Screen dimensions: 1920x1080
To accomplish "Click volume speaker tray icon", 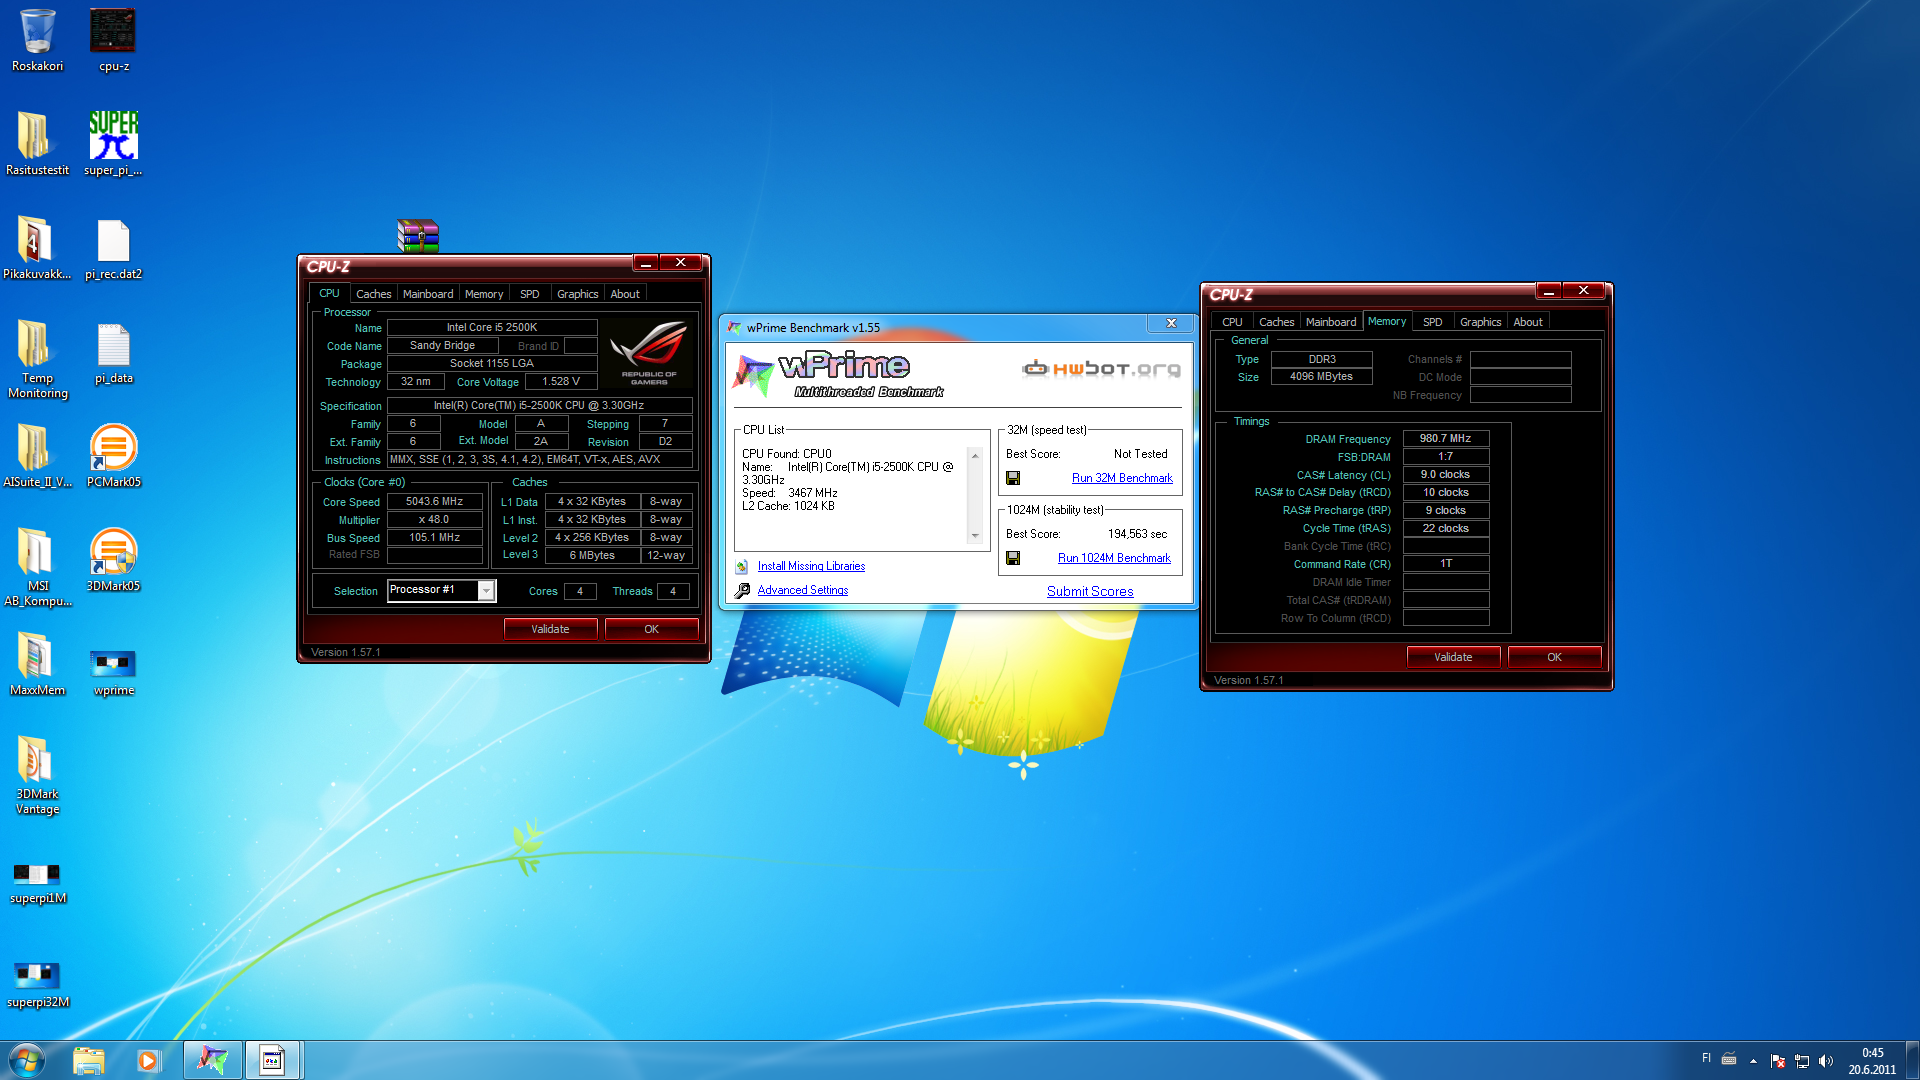I will pos(1826,1061).
